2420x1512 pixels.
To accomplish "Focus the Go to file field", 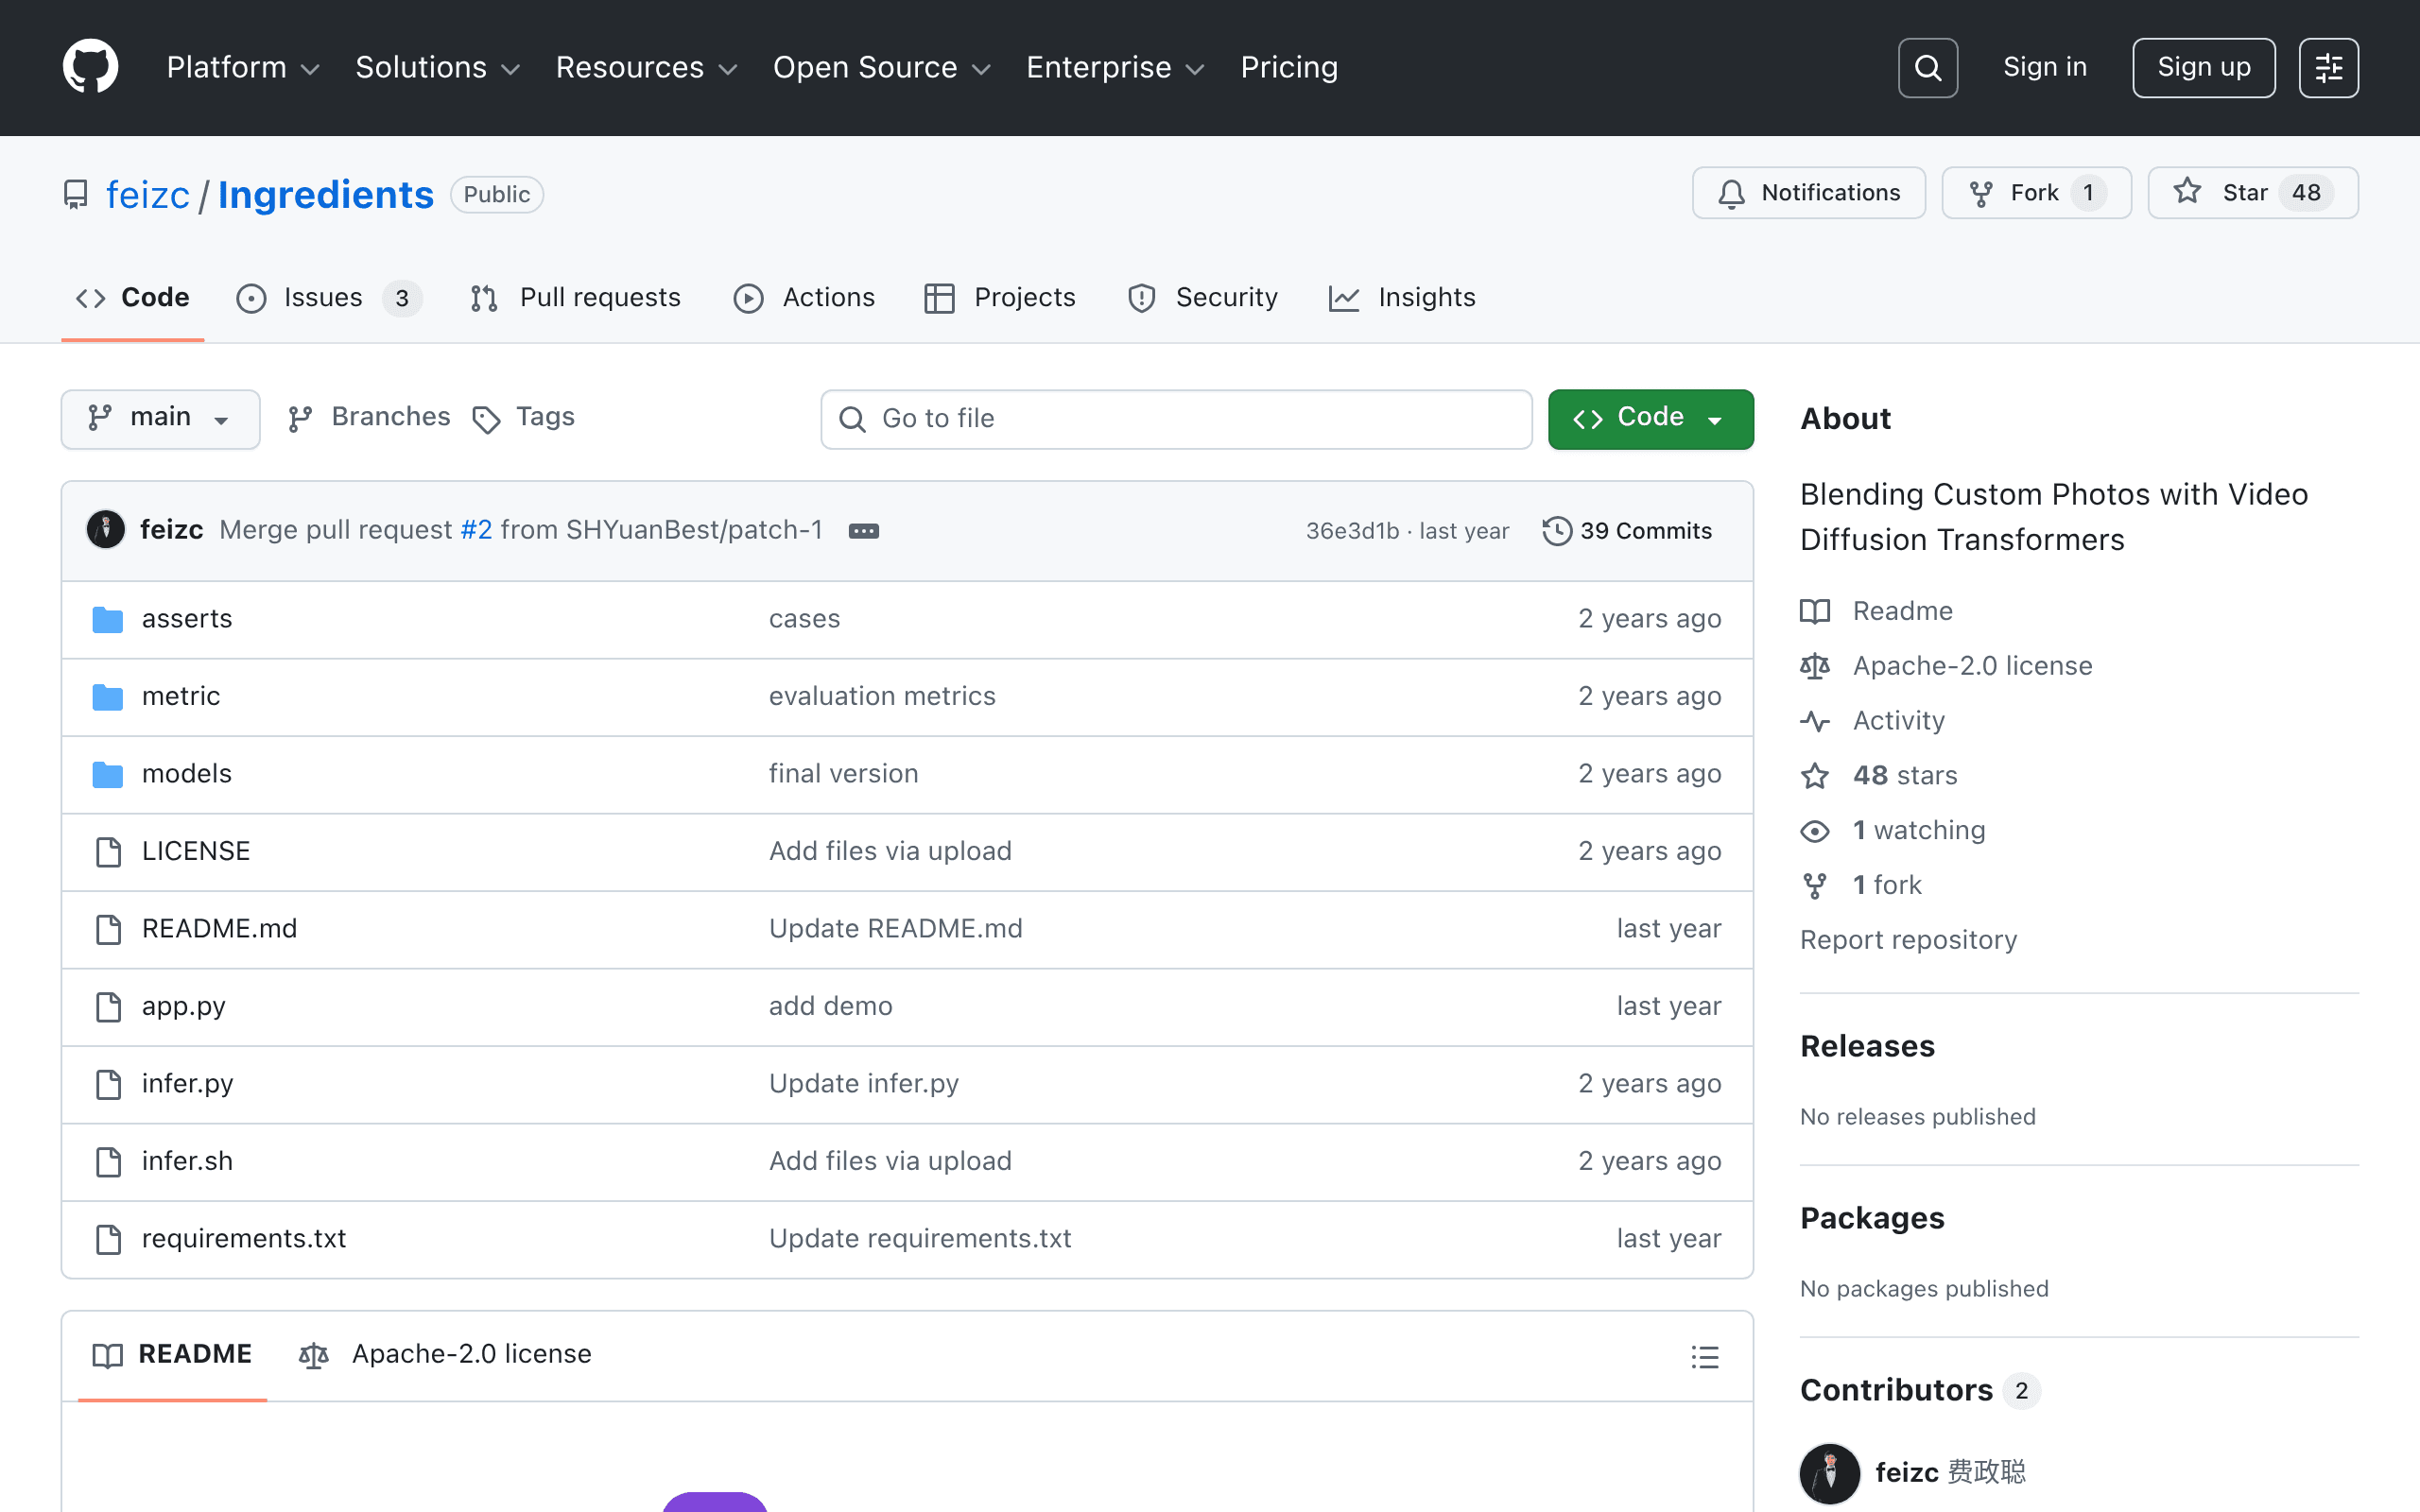I will click(x=1176, y=419).
